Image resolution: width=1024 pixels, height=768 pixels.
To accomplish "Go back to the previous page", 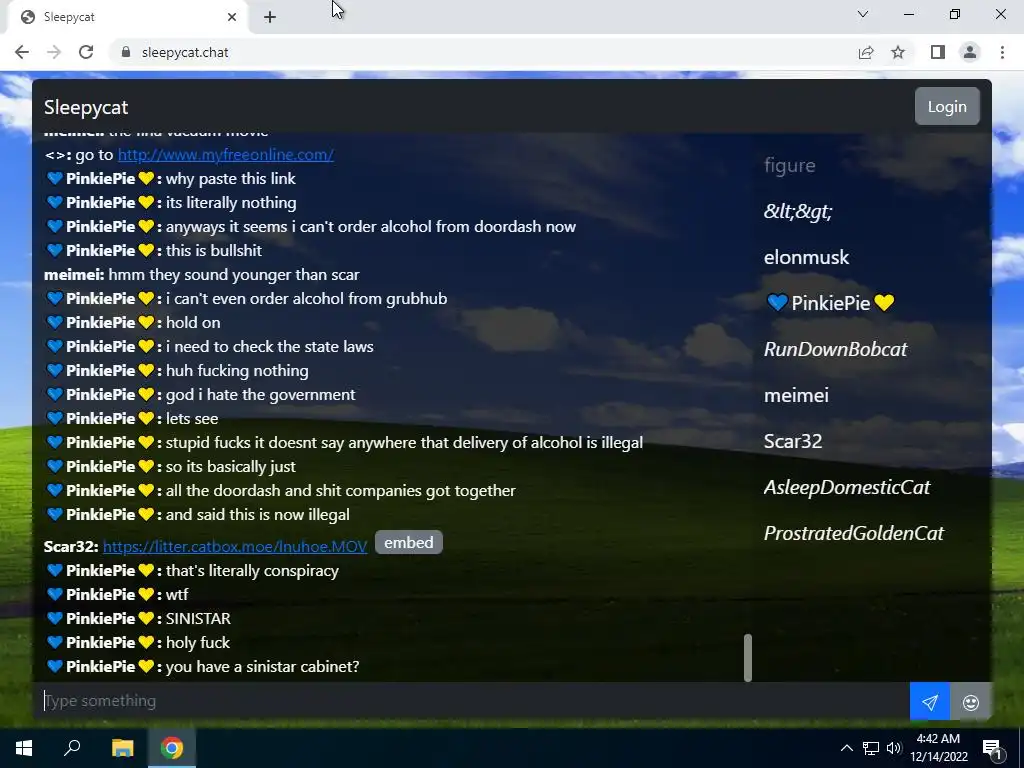I will point(22,52).
